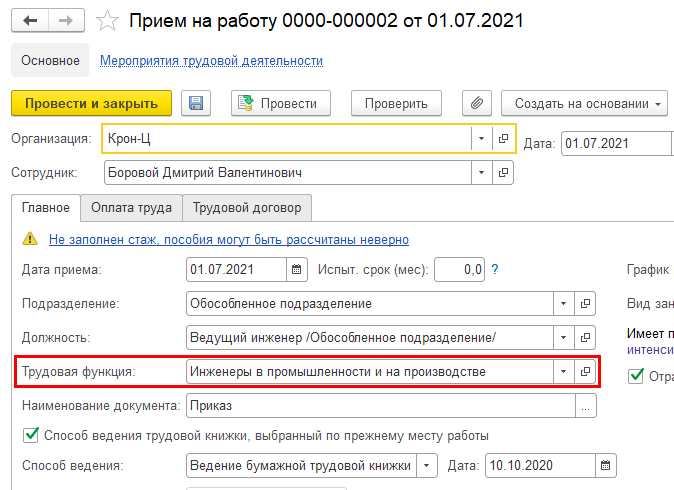Switch to the Трудовой договор tab
Viewport: 674px width, 490px height.
coord(246,208)
